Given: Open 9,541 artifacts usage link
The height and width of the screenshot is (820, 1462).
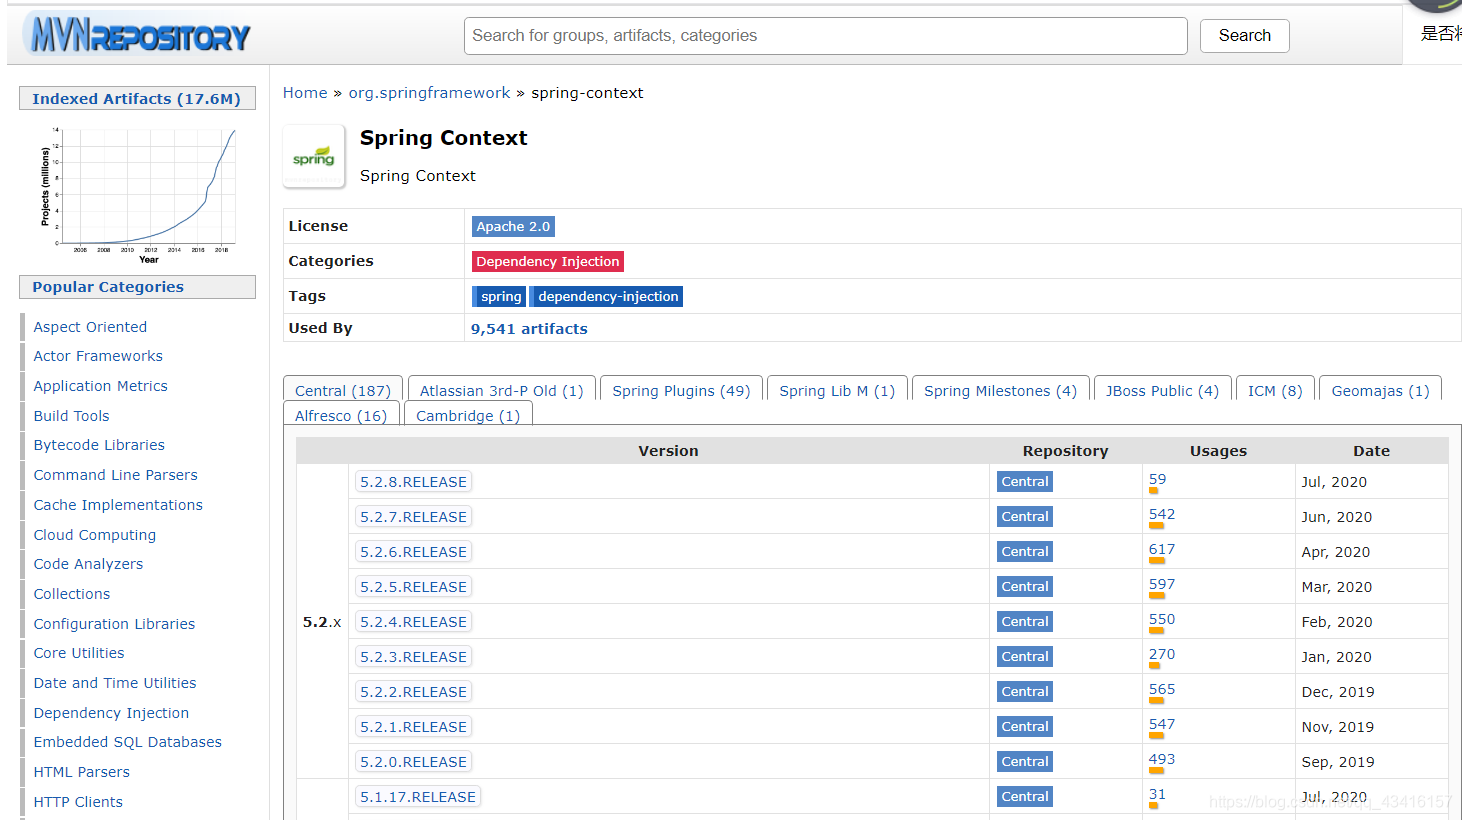Looking at the screenshot, I should (529, 329).
